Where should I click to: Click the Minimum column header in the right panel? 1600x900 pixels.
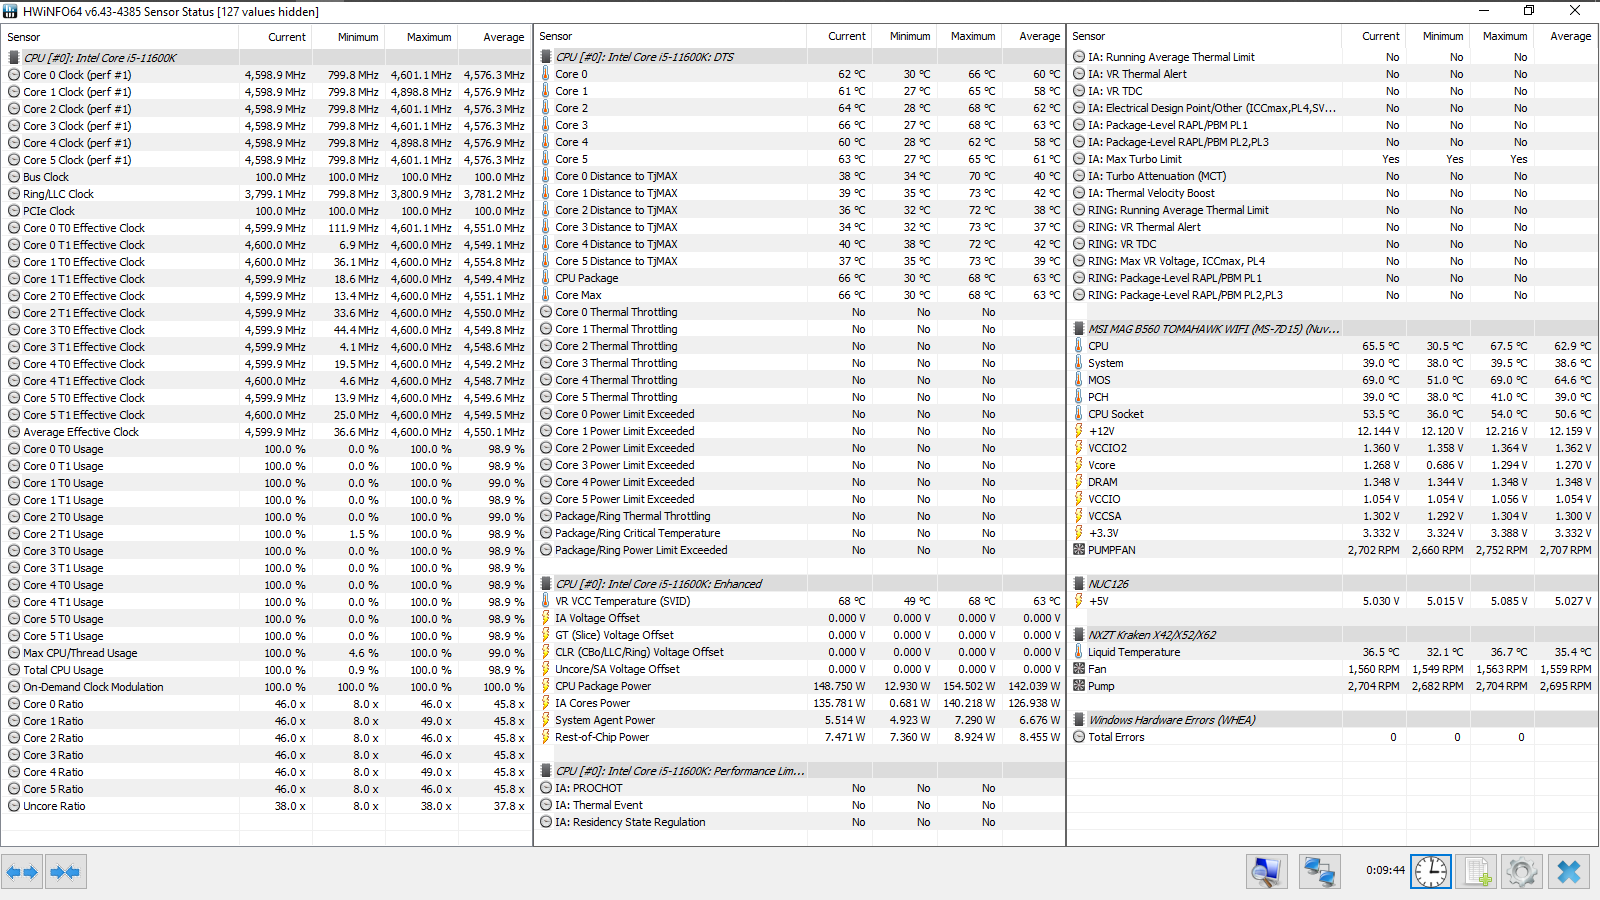click(x=1439, y=36)
